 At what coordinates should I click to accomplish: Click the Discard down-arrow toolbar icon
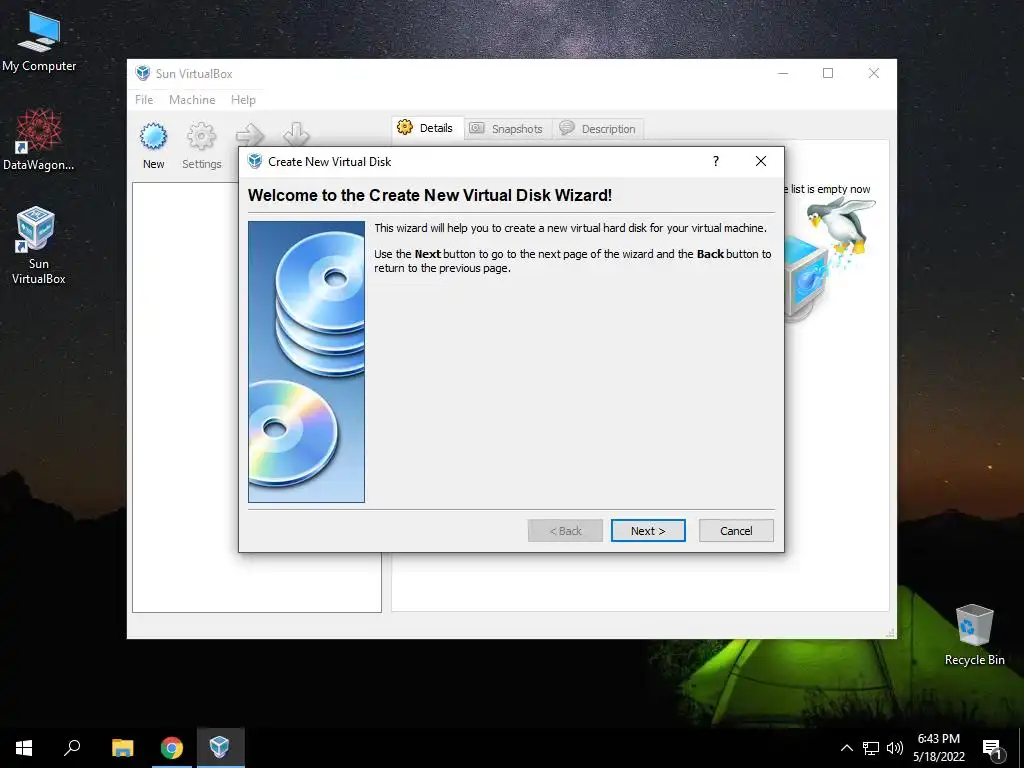point(296,134)
